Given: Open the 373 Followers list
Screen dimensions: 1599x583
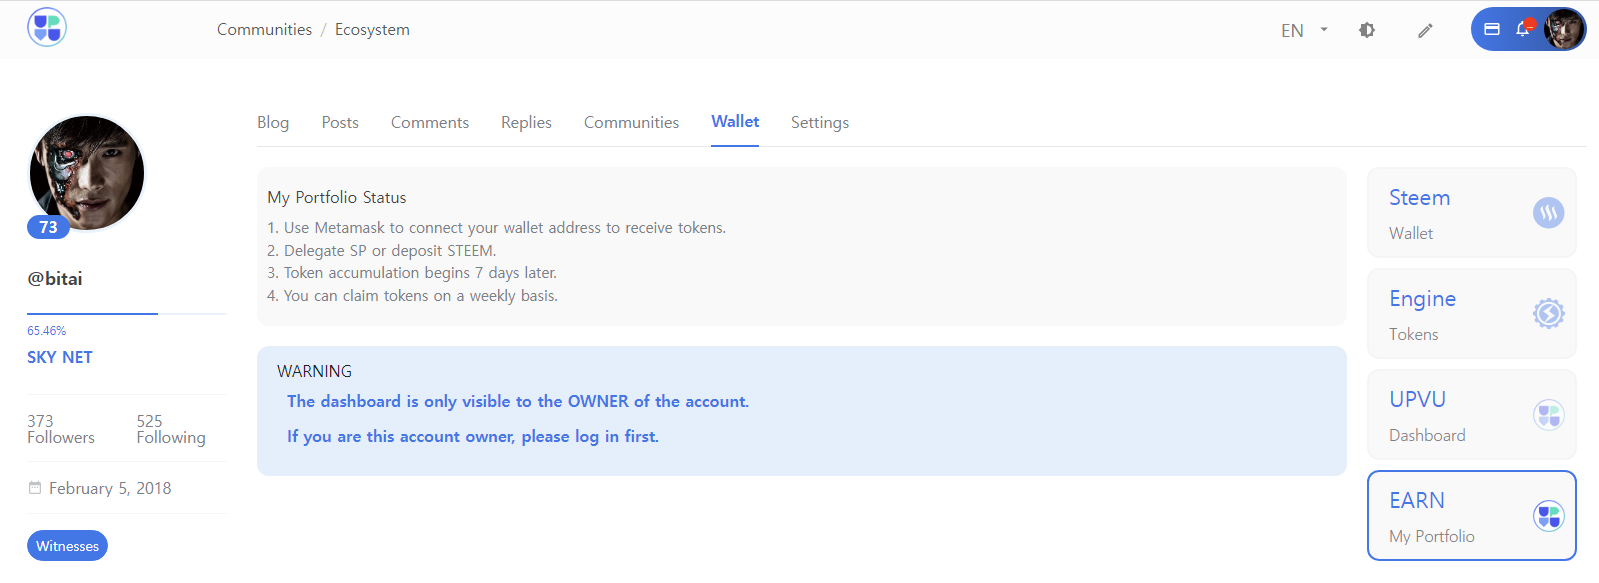Looking at the screenshot, I should point(61,429).
